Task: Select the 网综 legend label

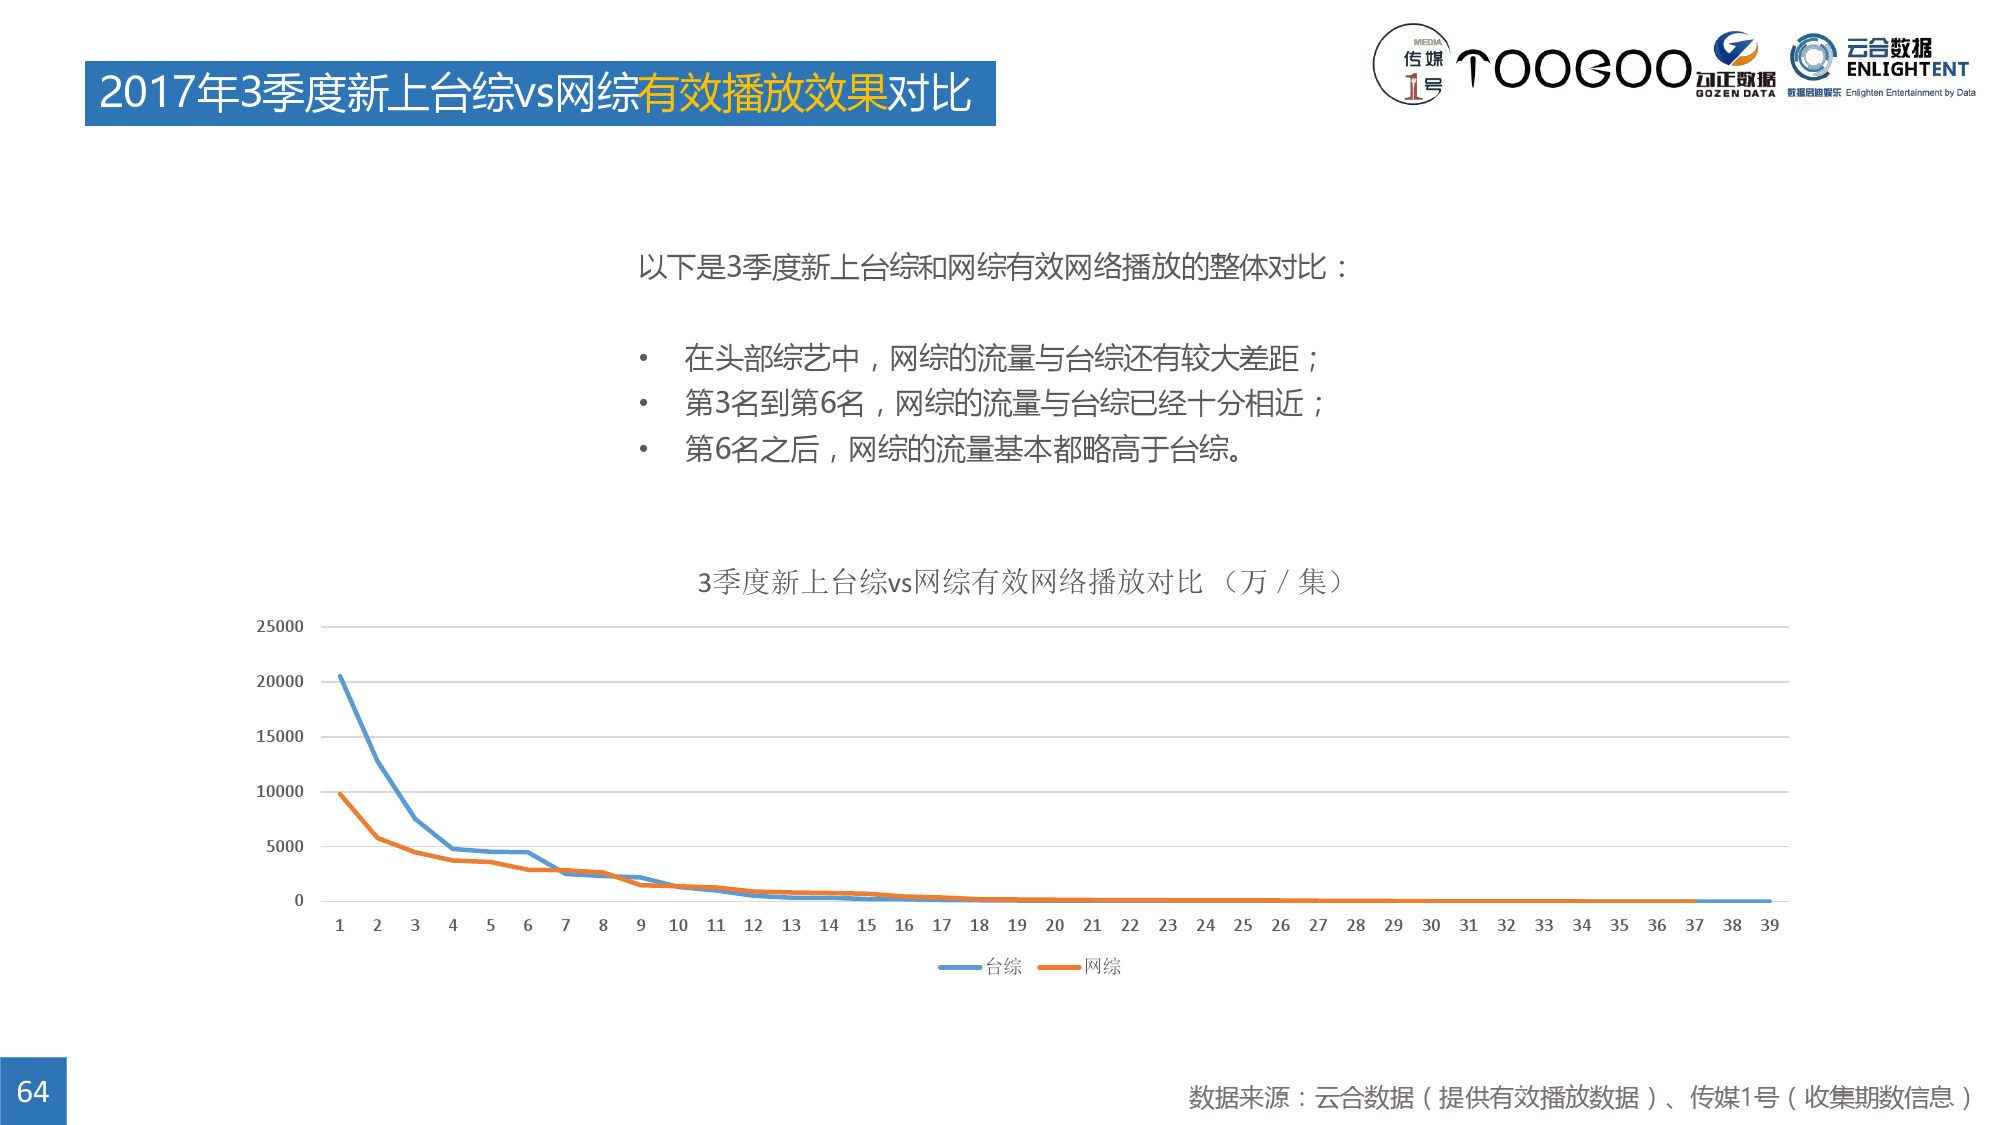Action: [x=1102, y=967]
